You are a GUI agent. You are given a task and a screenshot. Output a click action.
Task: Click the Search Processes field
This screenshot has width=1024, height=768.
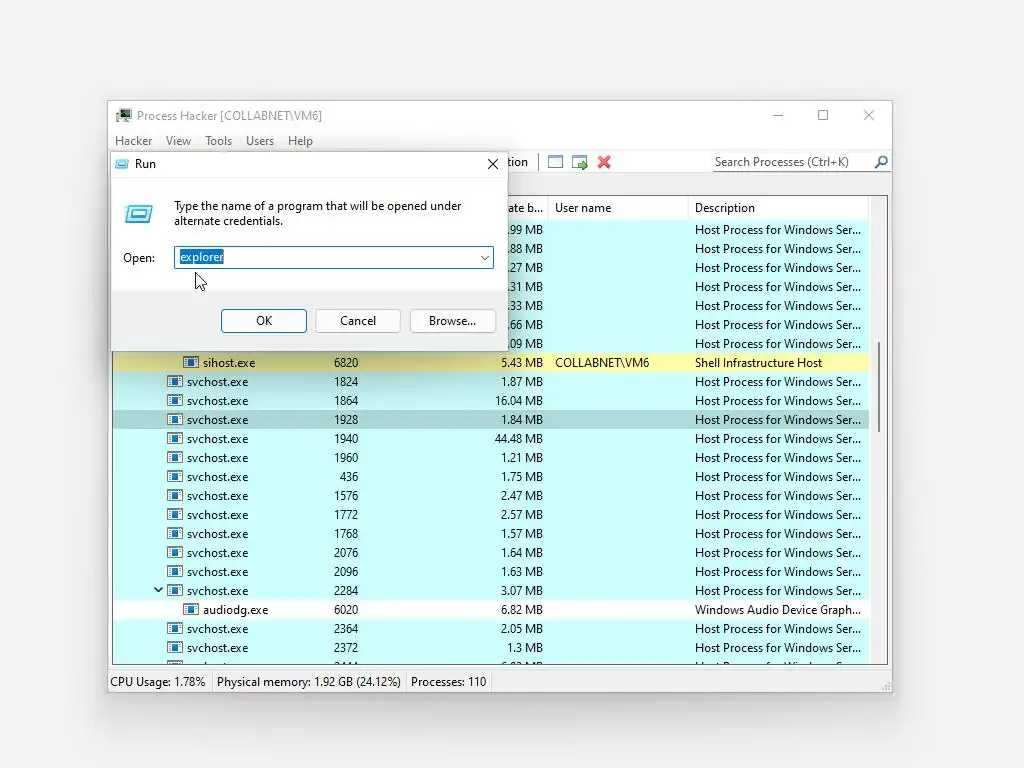793,162
